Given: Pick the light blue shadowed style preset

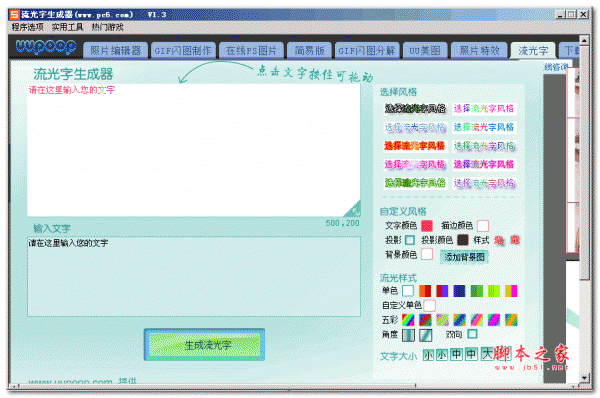Looking at the screenshot, I should click(x=415, y=127).
